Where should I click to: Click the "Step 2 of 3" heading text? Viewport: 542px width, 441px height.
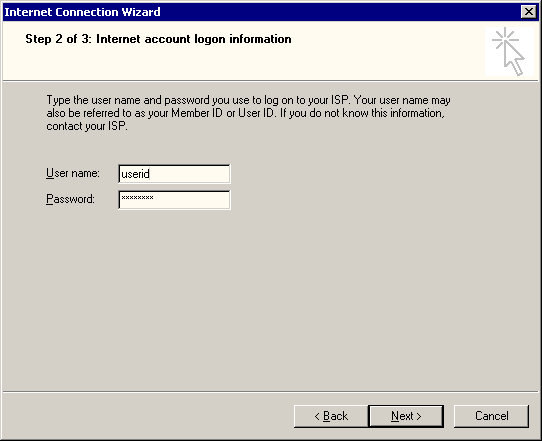point(58,39)
